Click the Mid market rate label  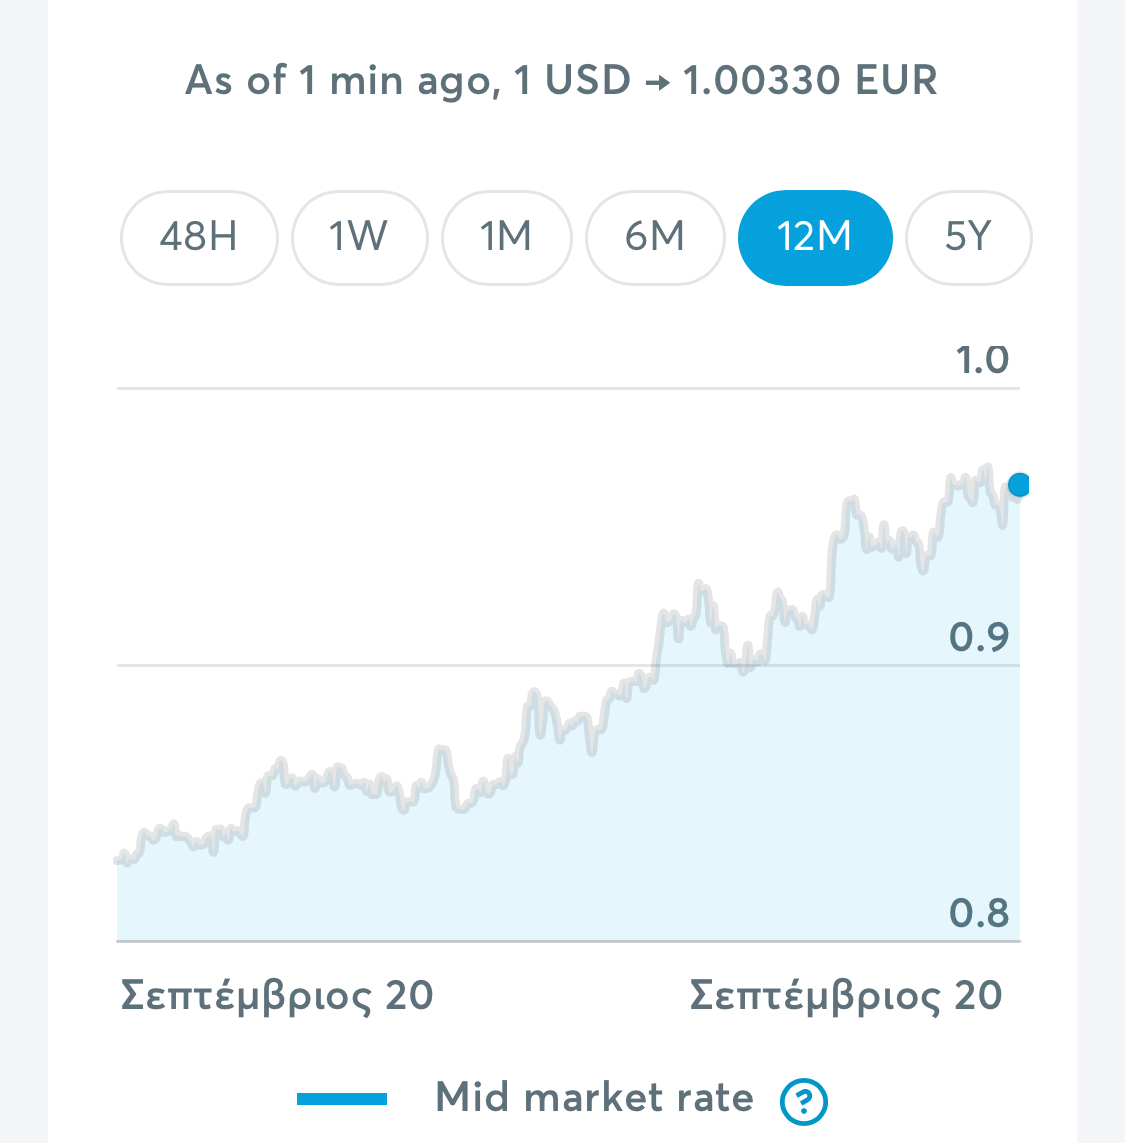coord(594,1097)
